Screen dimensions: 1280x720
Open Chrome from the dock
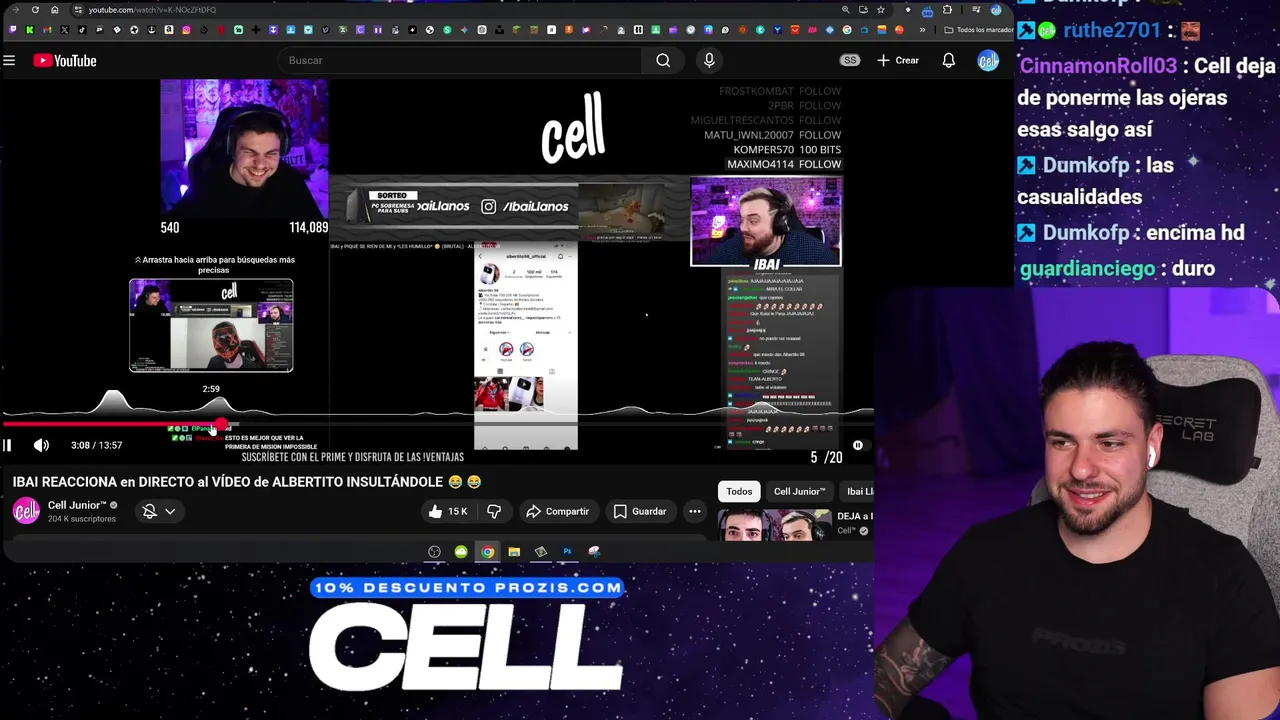487,551
